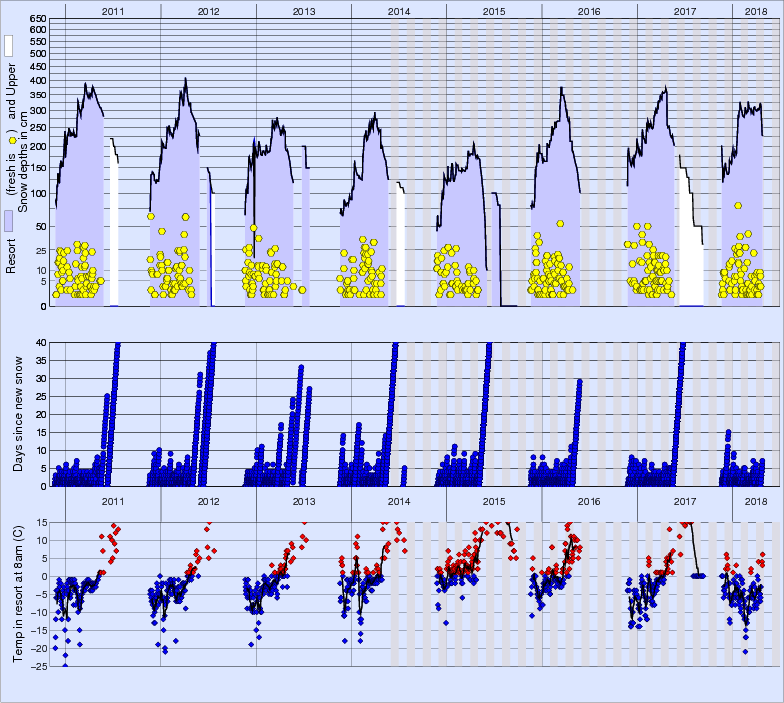The image size is (784, 703).
Task: Click the 40 tick on days axis
Action: pyautogui.click(x=40, y=342)
